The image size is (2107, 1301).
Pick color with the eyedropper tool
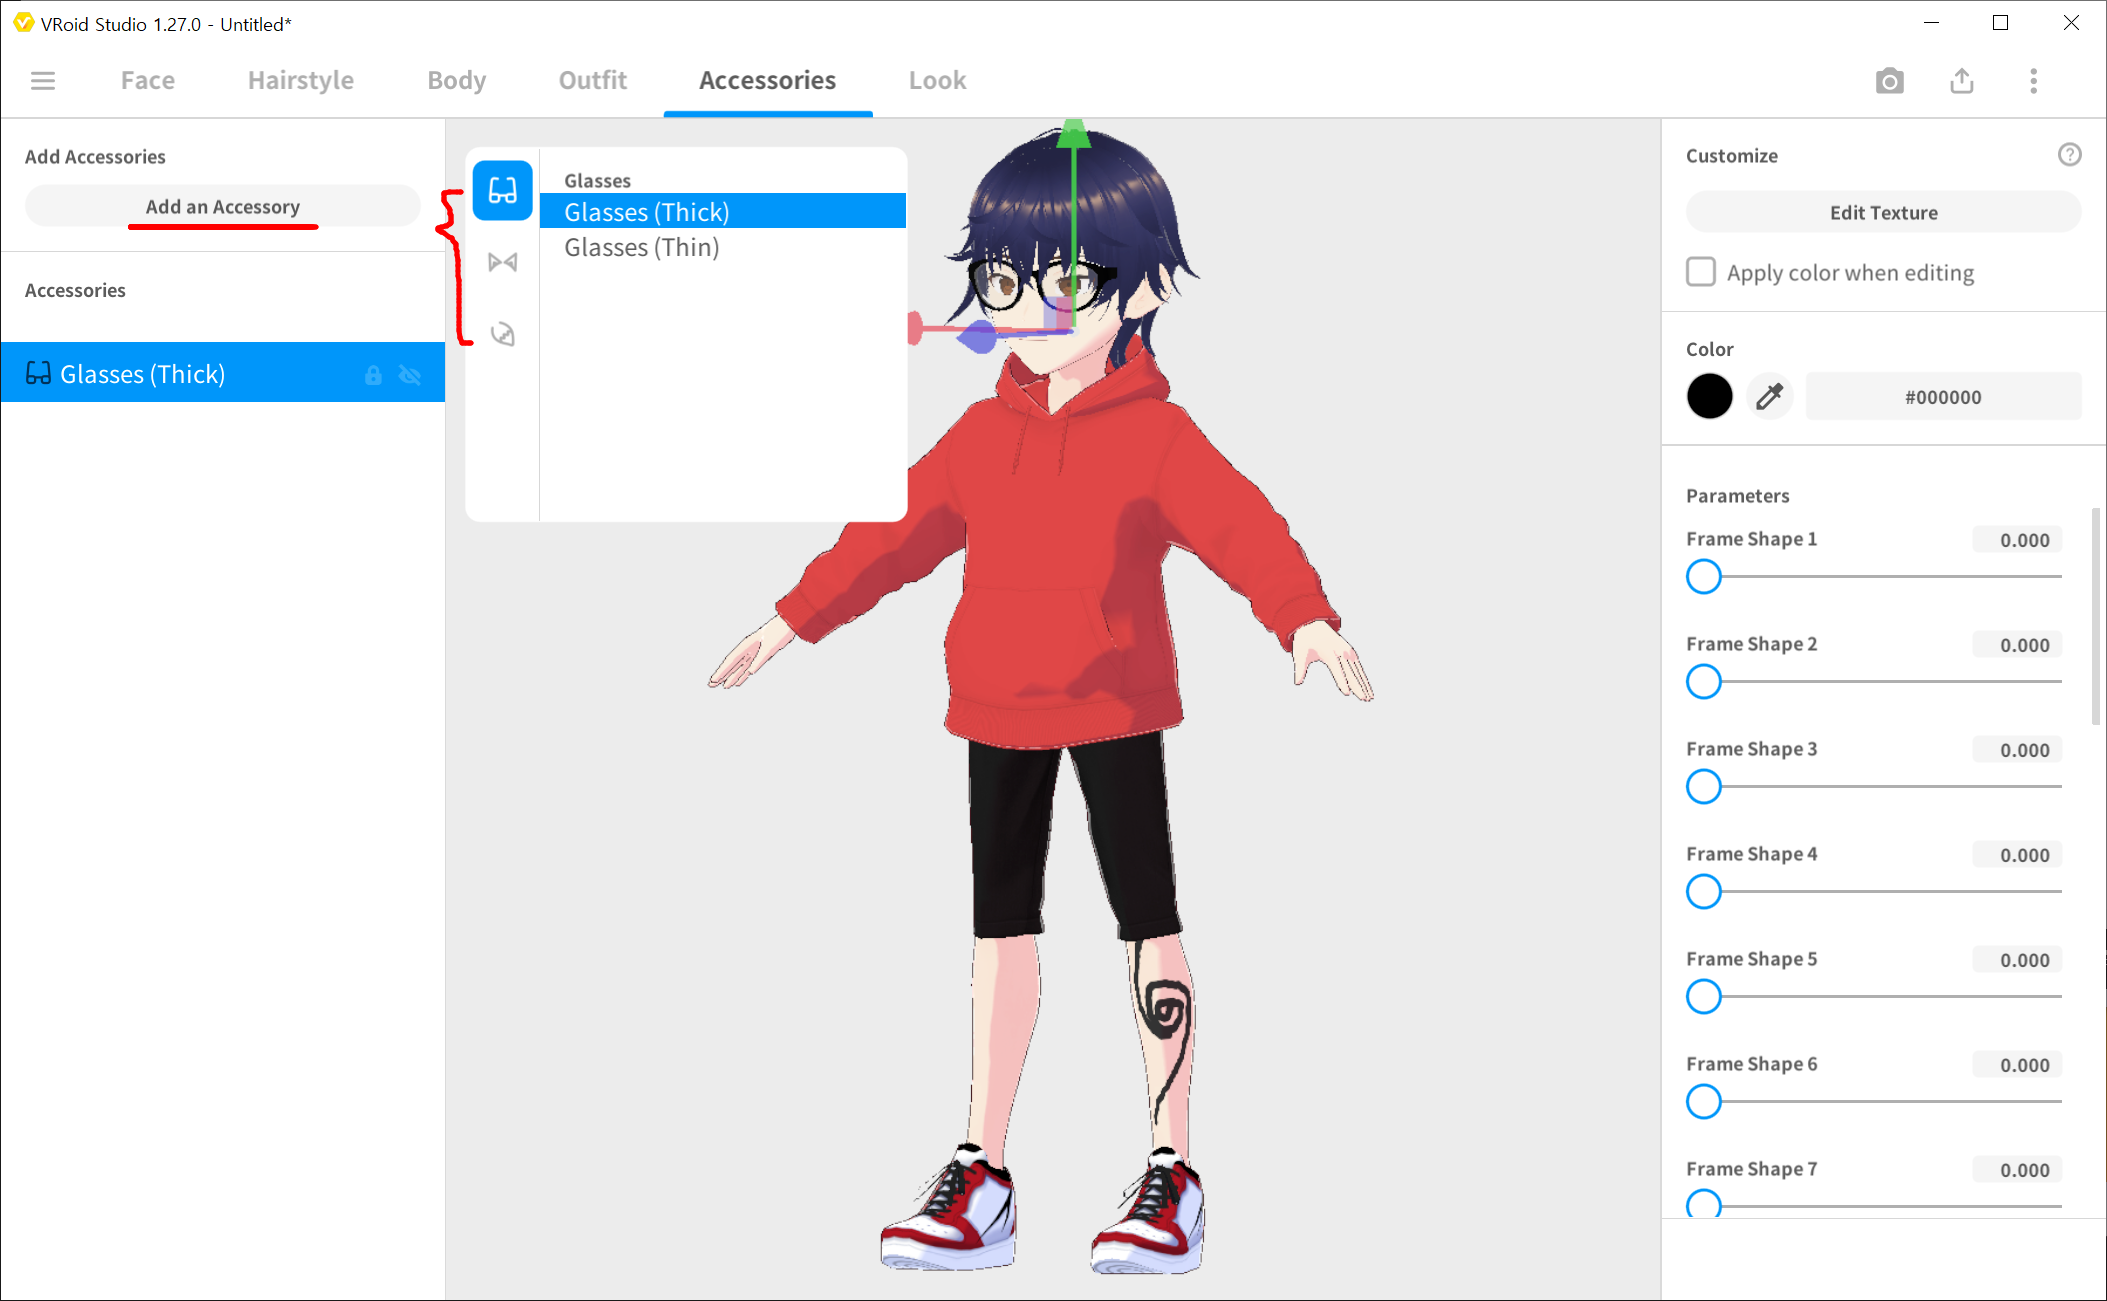tap(1769, 397)
